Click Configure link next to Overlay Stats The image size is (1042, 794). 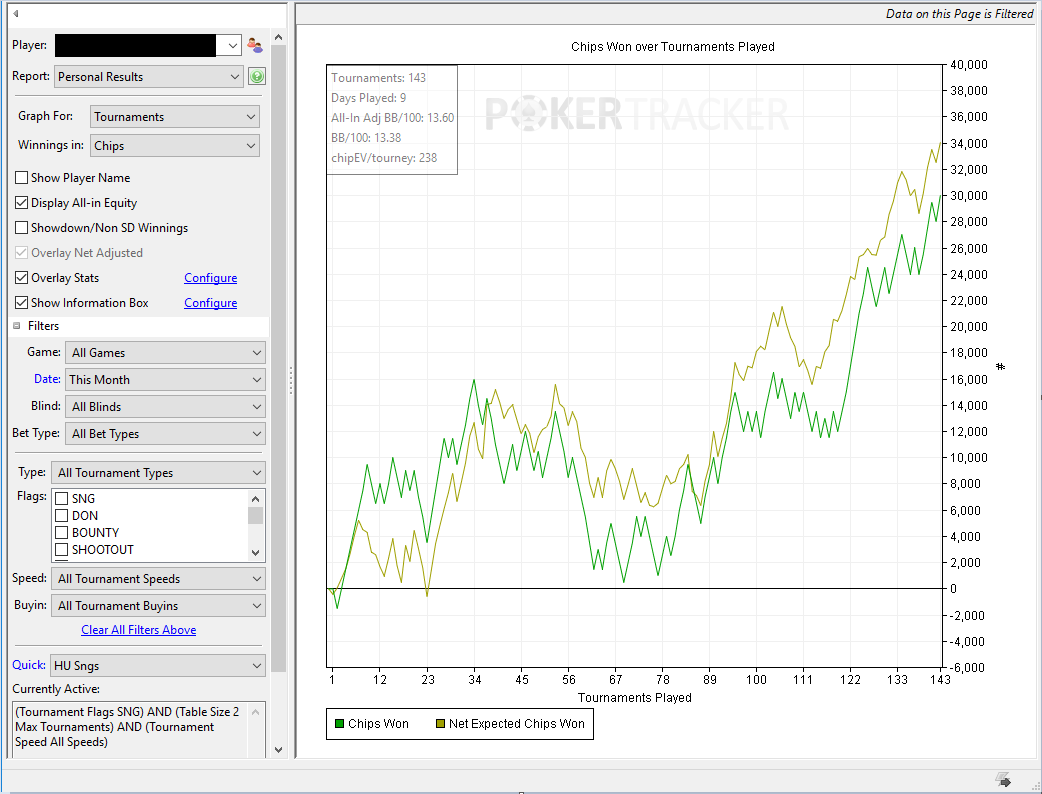211,278
